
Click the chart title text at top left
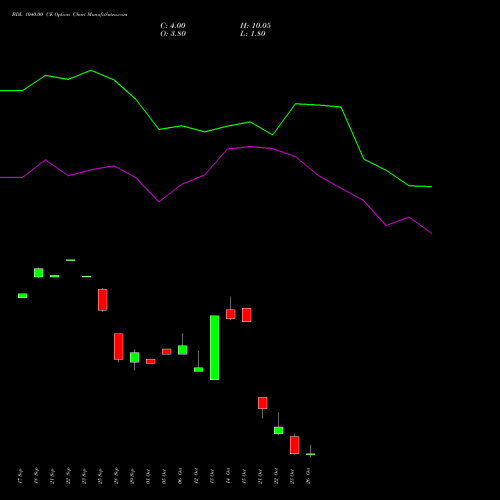(70, 15)
